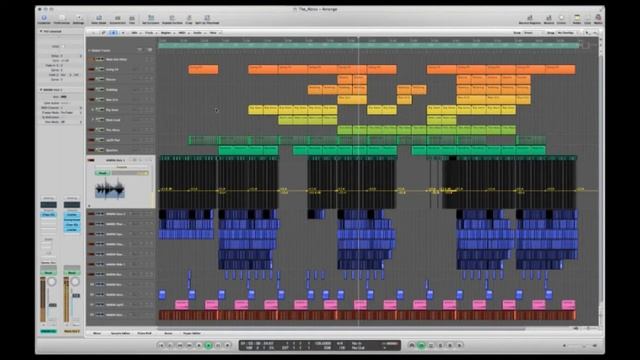Open the Sample Editor tab
The width and height of the screenshot is (640, 360).
(x=120, y=333)
